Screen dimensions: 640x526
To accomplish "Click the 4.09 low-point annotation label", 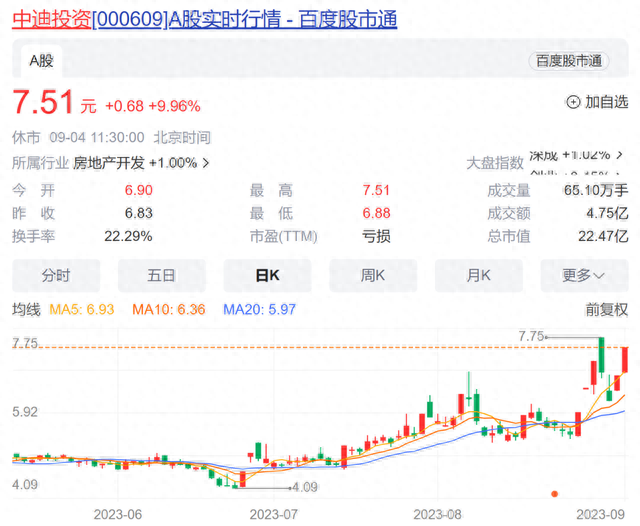I will pyautogui.click(x=305, y=487).
